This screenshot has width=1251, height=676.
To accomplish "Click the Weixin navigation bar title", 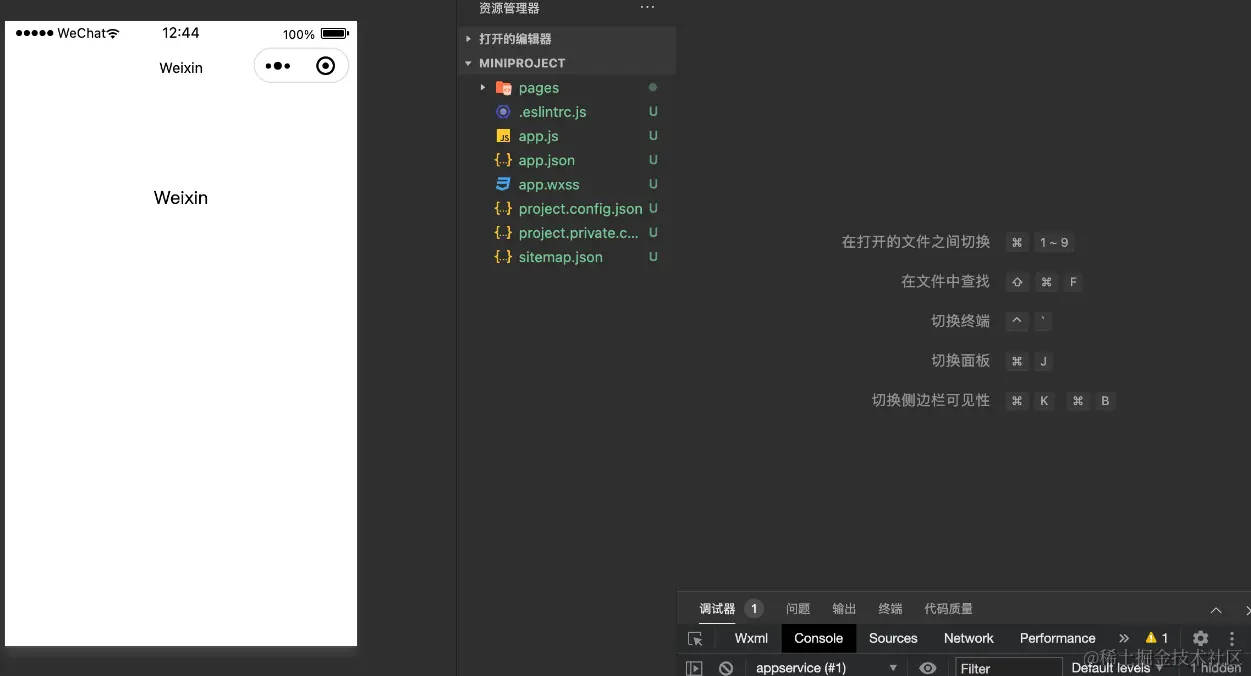I will [181, 68].
